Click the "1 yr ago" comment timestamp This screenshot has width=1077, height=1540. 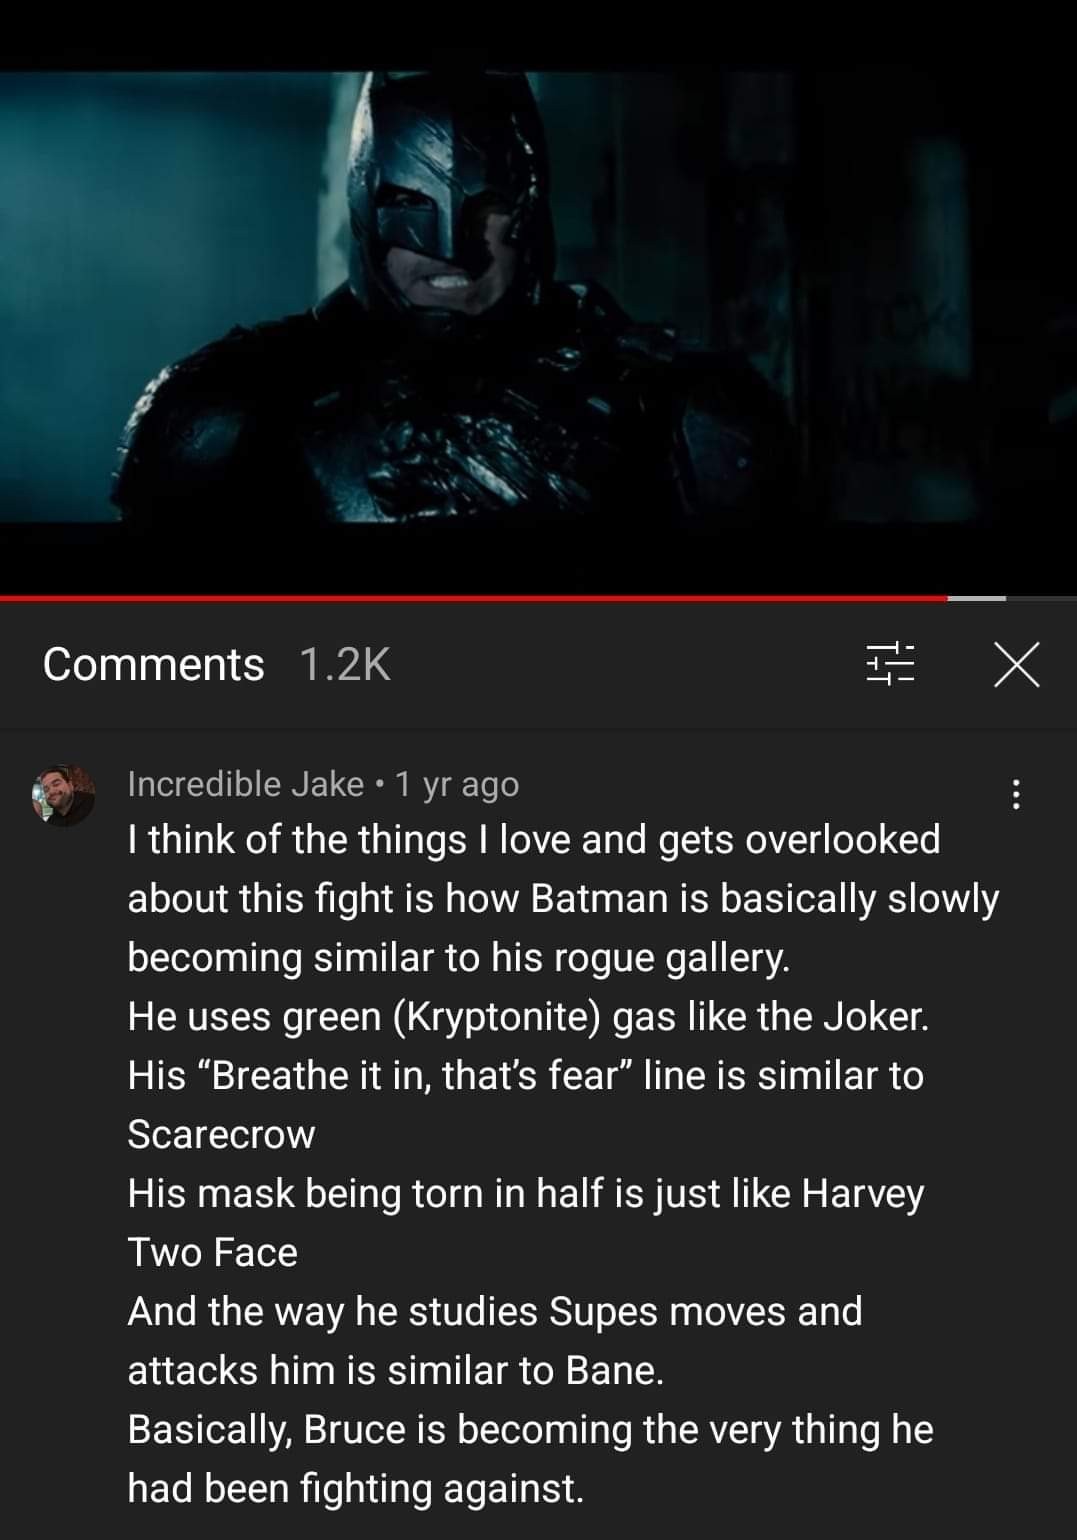[x=457, y=784]
